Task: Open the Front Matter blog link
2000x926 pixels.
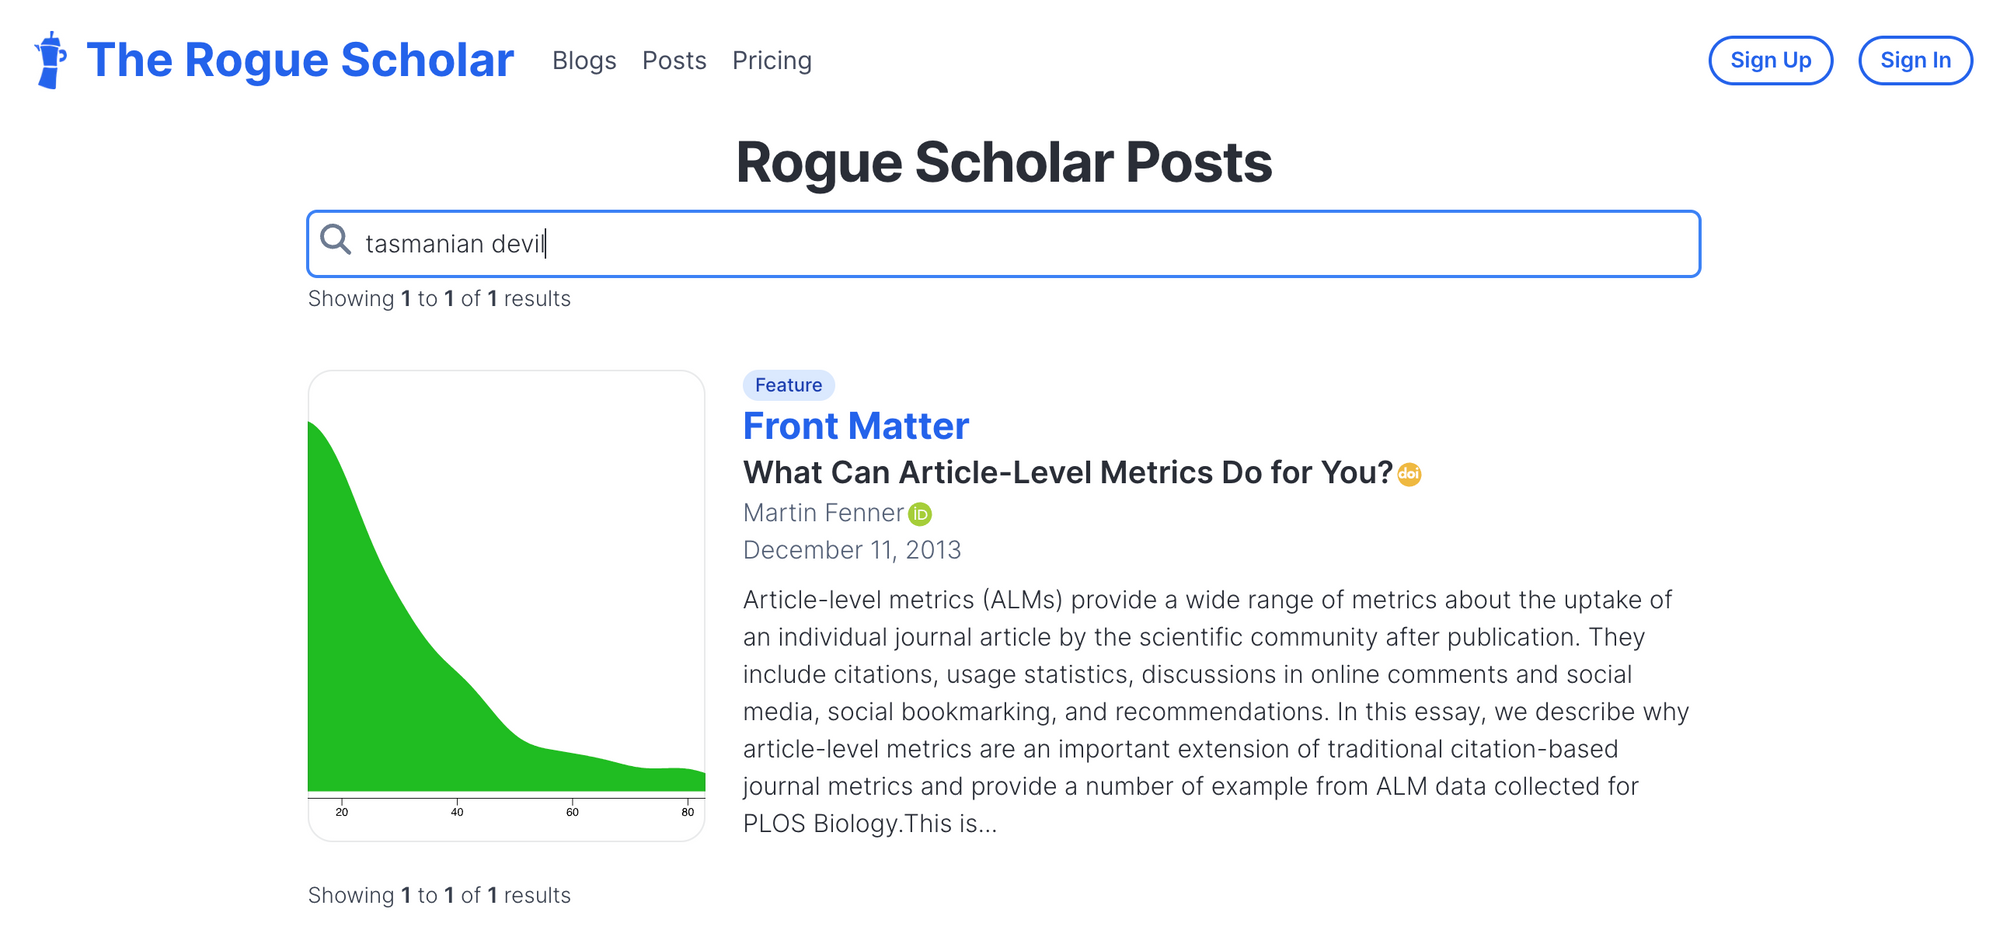Action: coord(855,426)
